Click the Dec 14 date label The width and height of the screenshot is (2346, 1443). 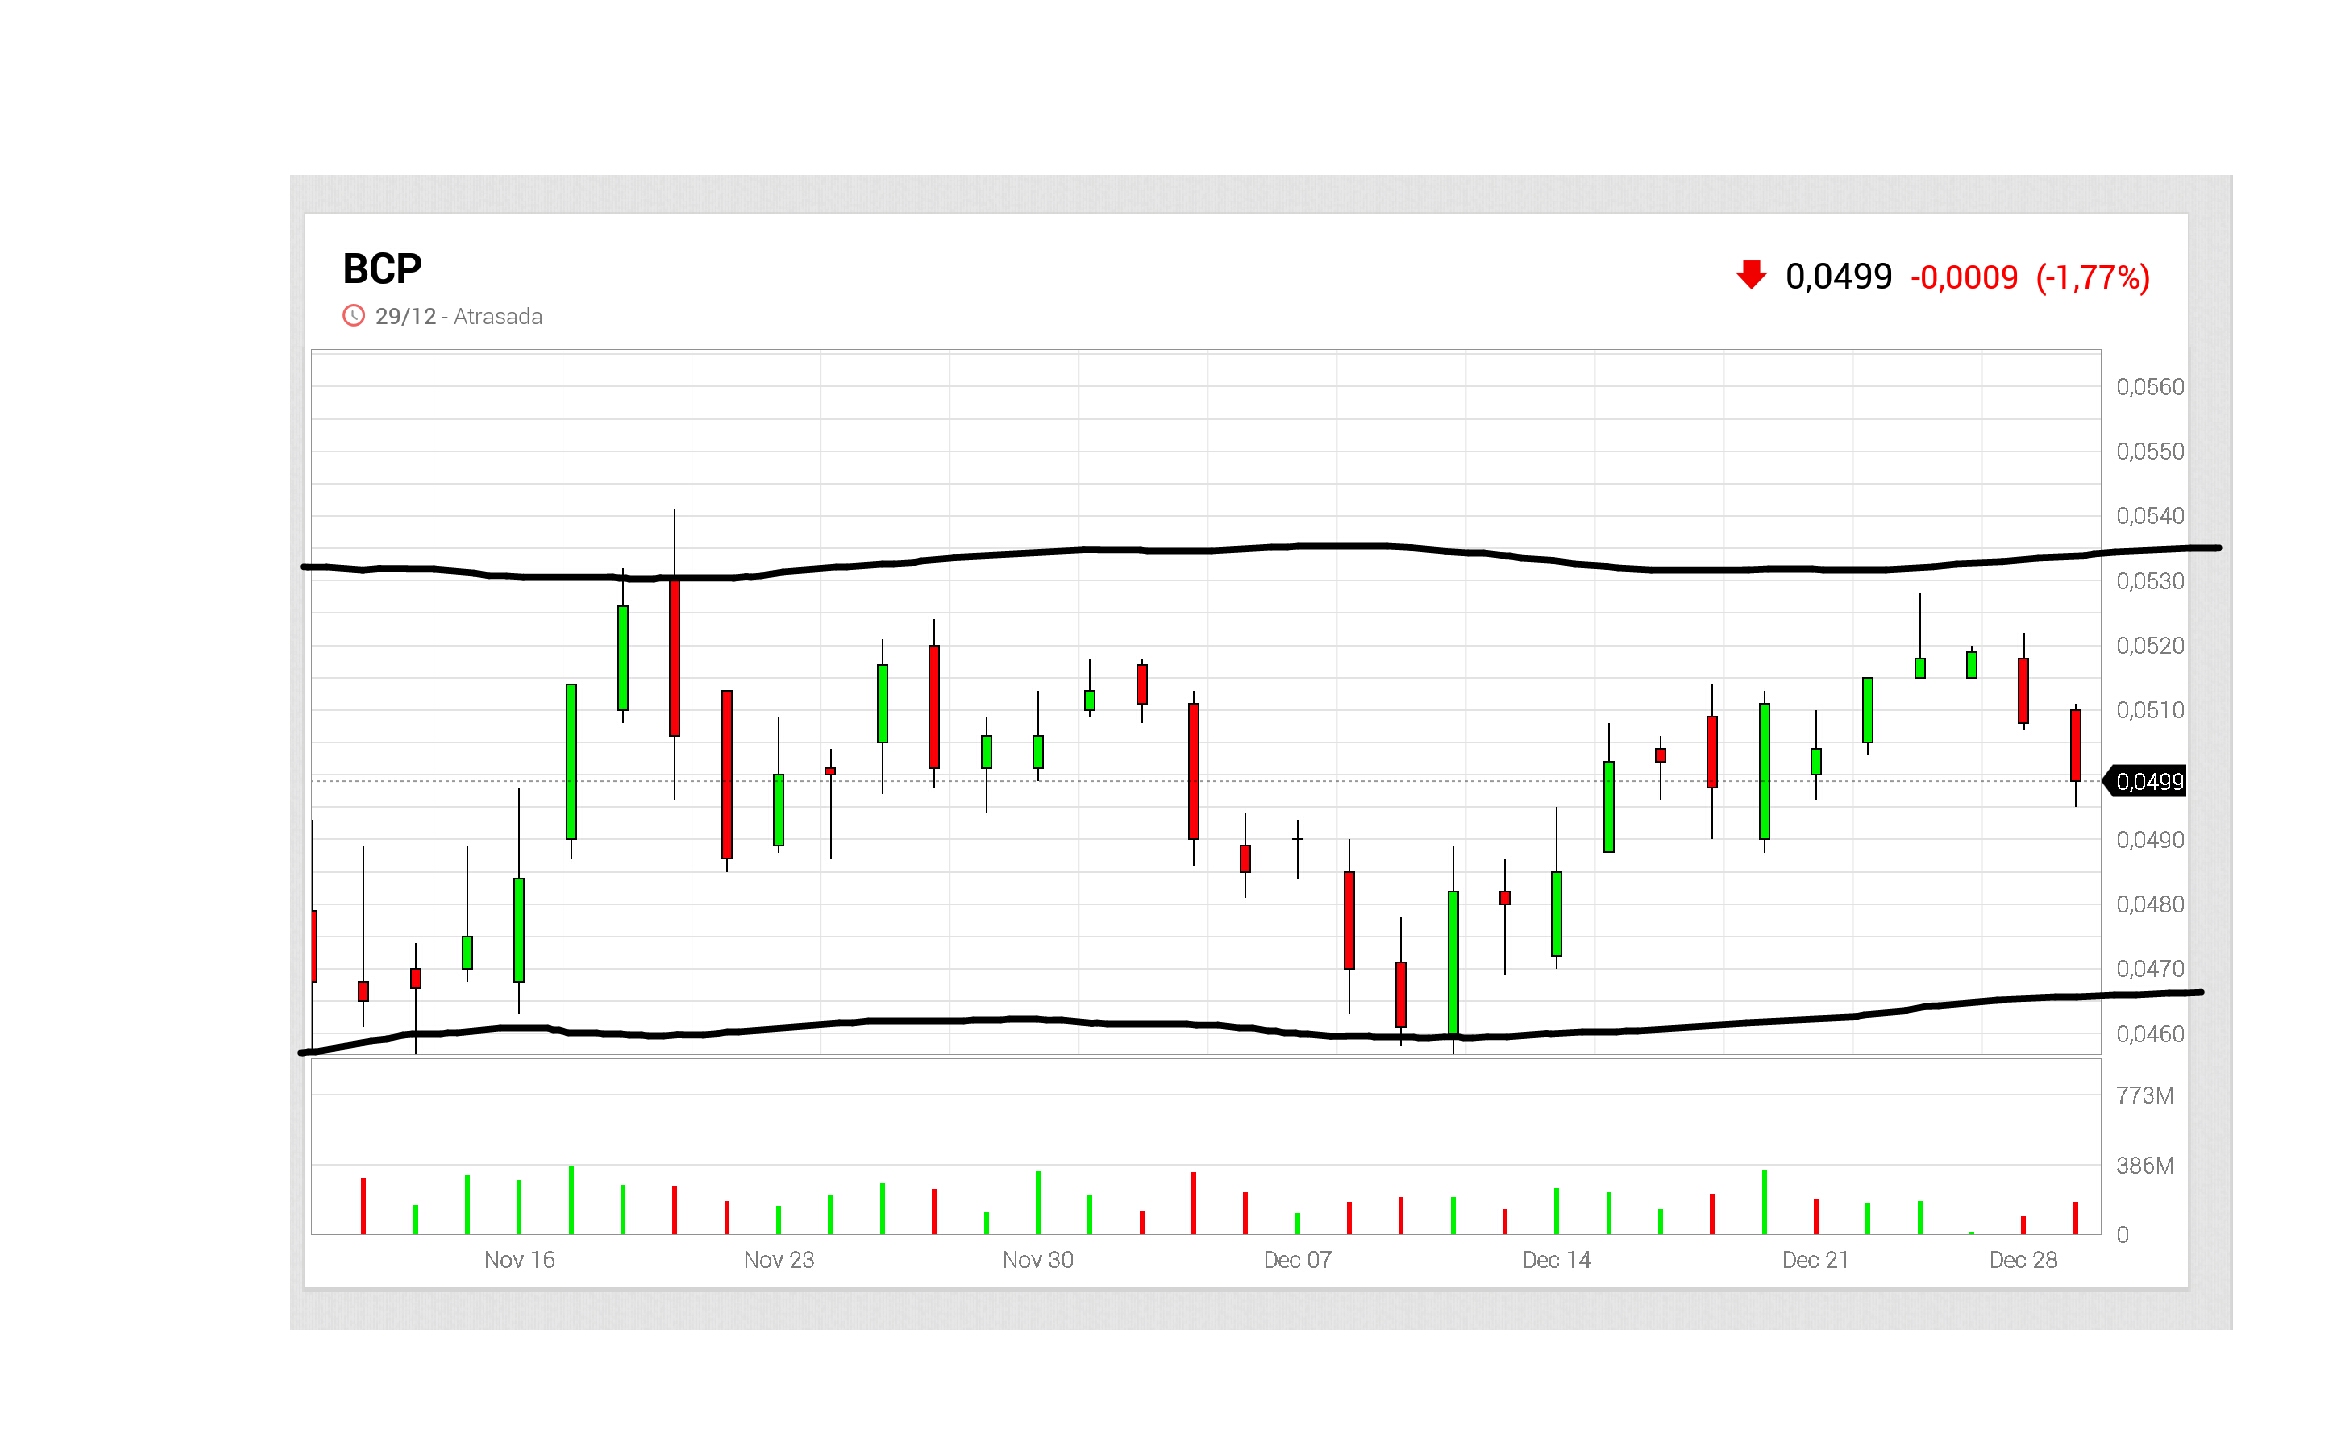[x=1556, y=1260]
